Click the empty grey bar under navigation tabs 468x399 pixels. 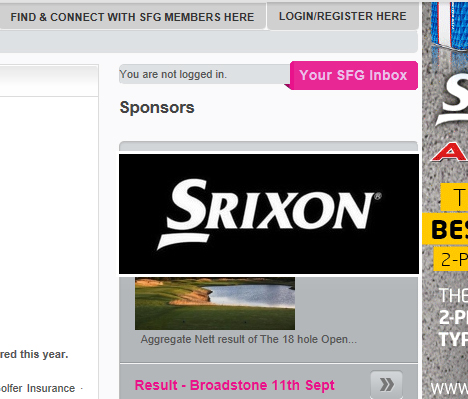click(x=209, y=42)
